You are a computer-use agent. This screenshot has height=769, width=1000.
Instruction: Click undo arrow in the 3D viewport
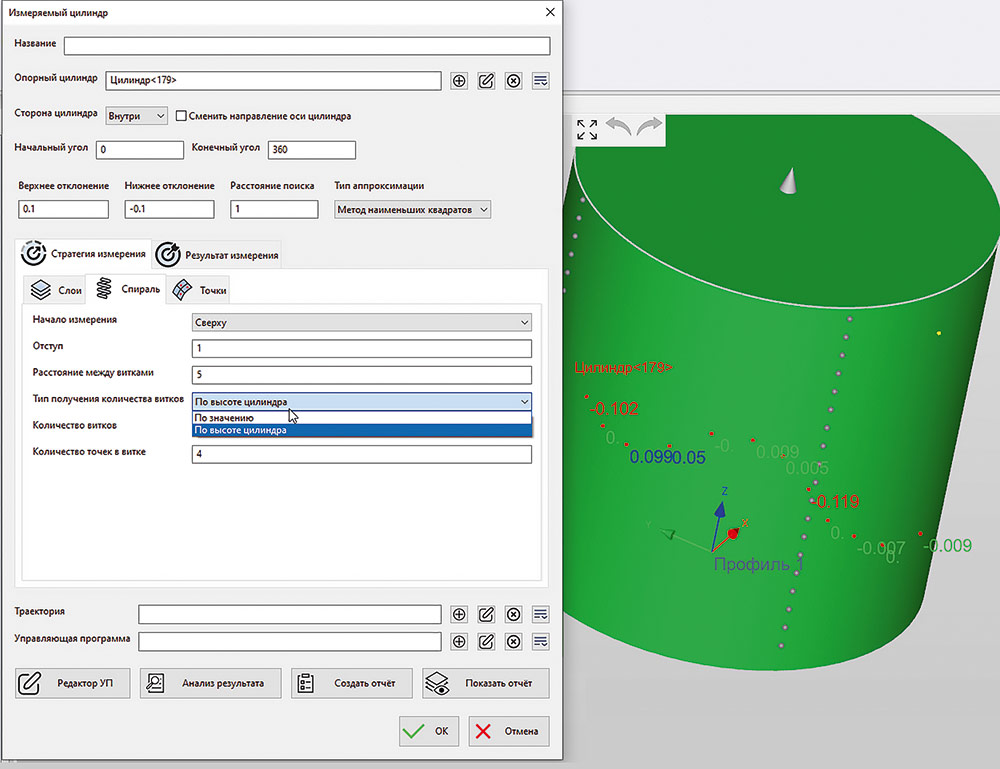[618, 127]
